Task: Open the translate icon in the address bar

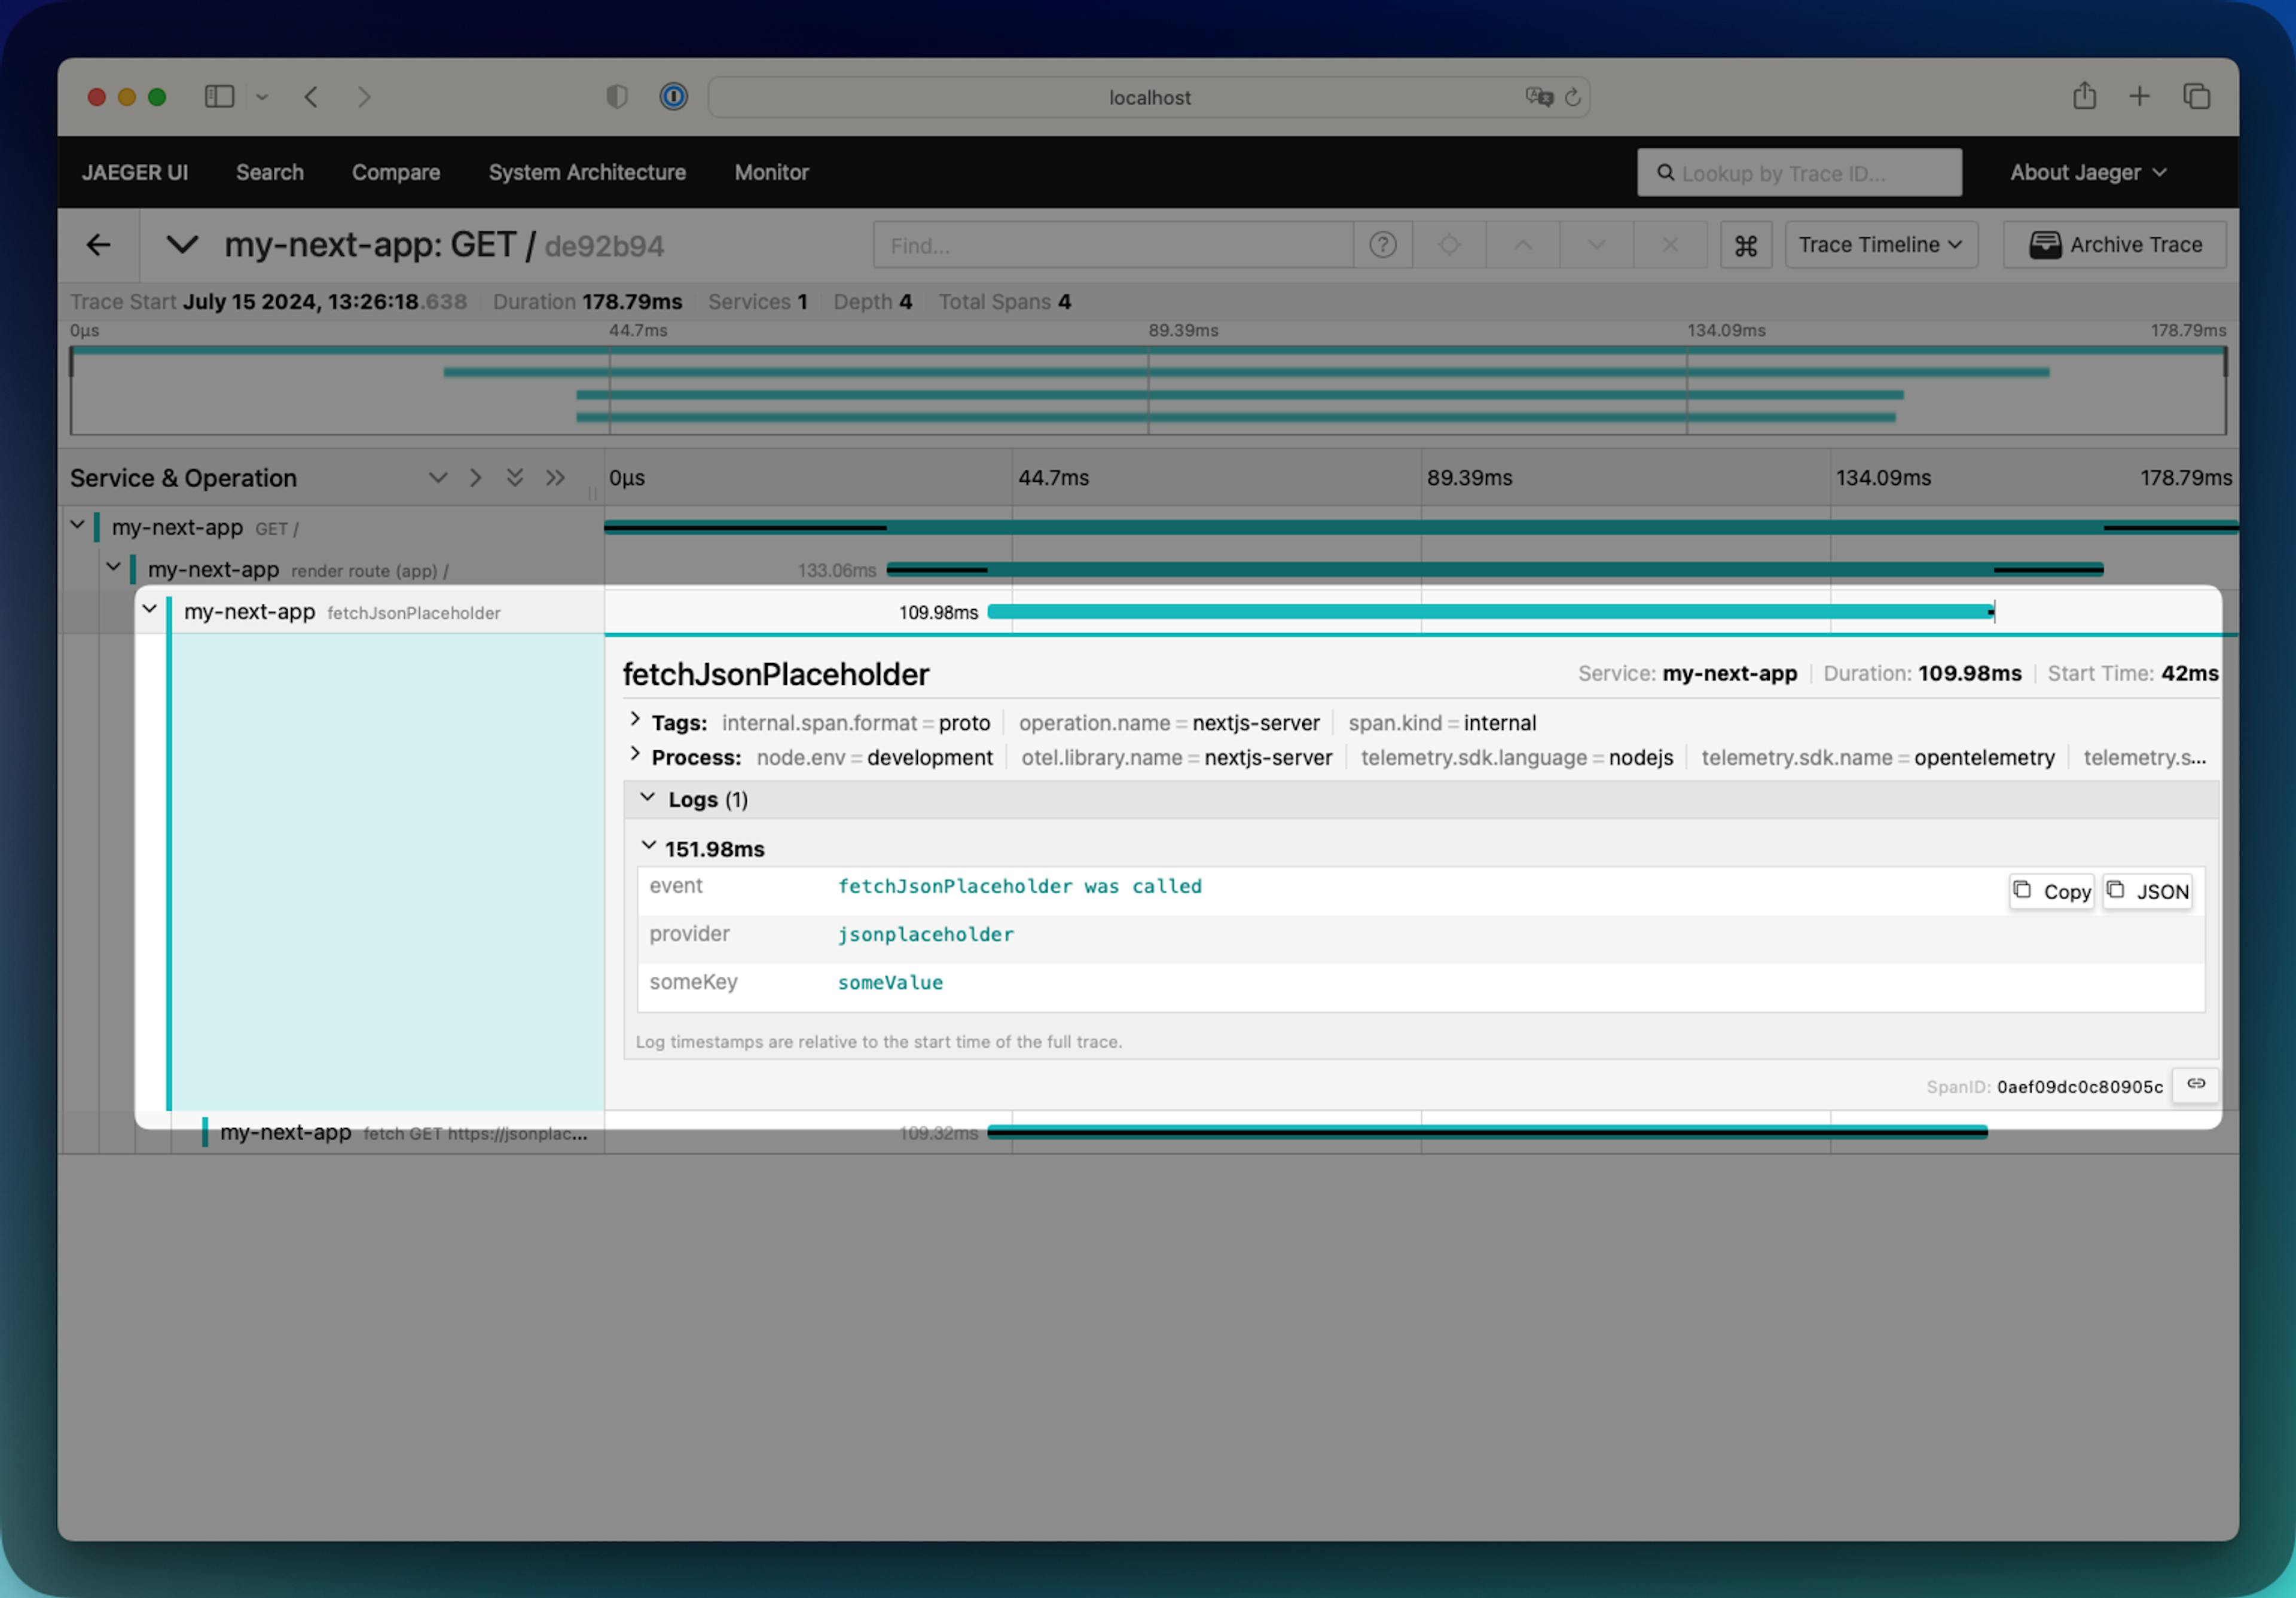Action: click(x=1539, y=97)
